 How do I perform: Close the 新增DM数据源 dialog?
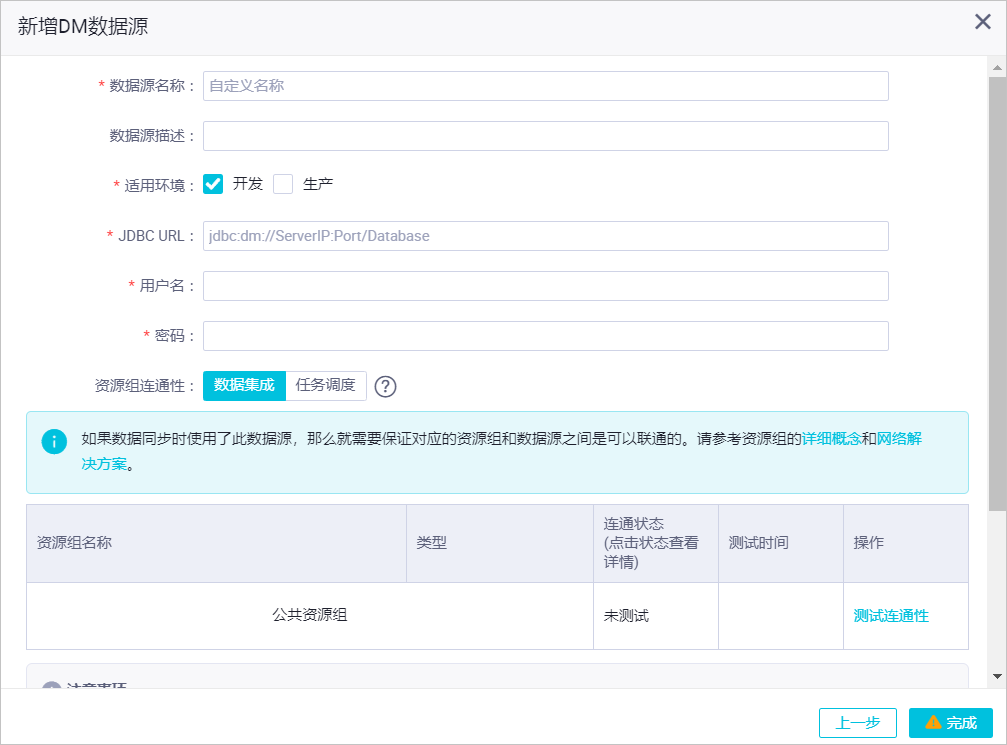(x=983, y=22)
